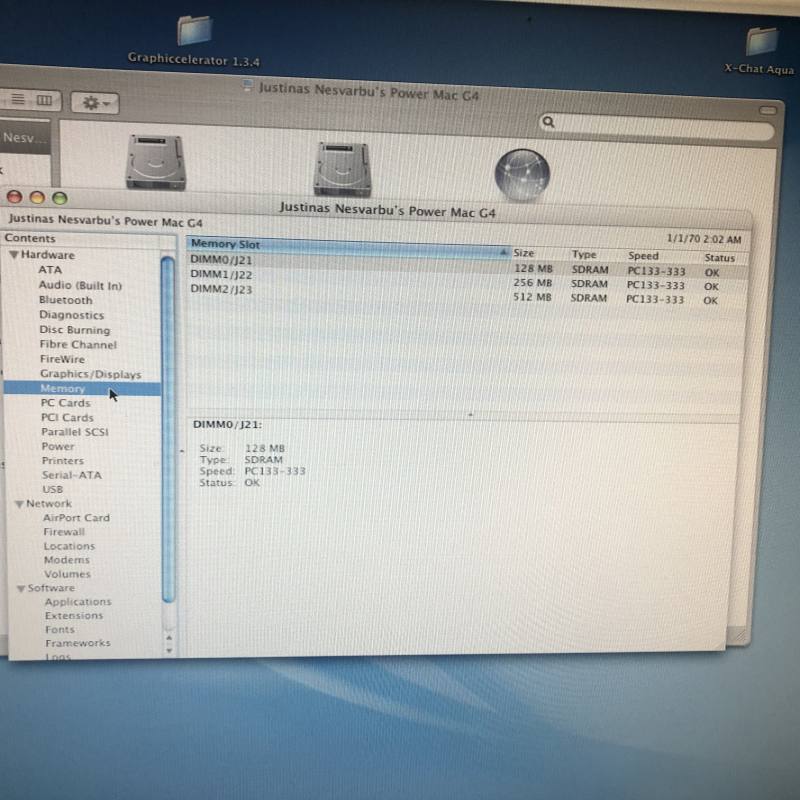The height and width of the screenshot is (800, 800).
Task: Click the Contents scrollbar down arrow
Action: pos(169,651)
